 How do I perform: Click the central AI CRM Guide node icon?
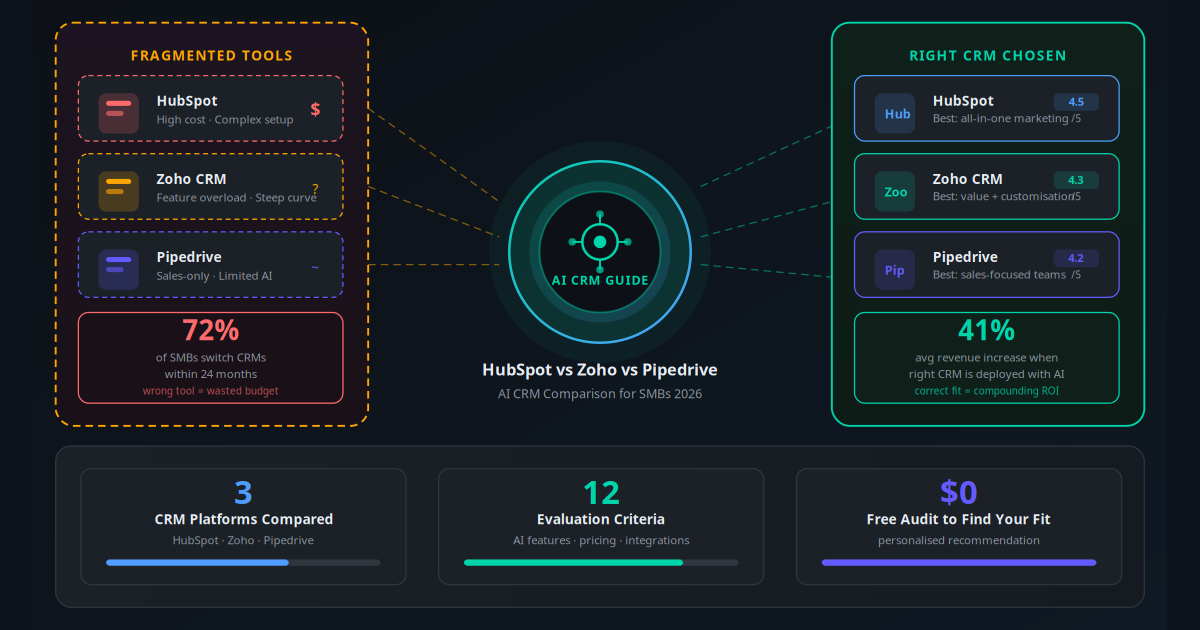click(600, 242)
